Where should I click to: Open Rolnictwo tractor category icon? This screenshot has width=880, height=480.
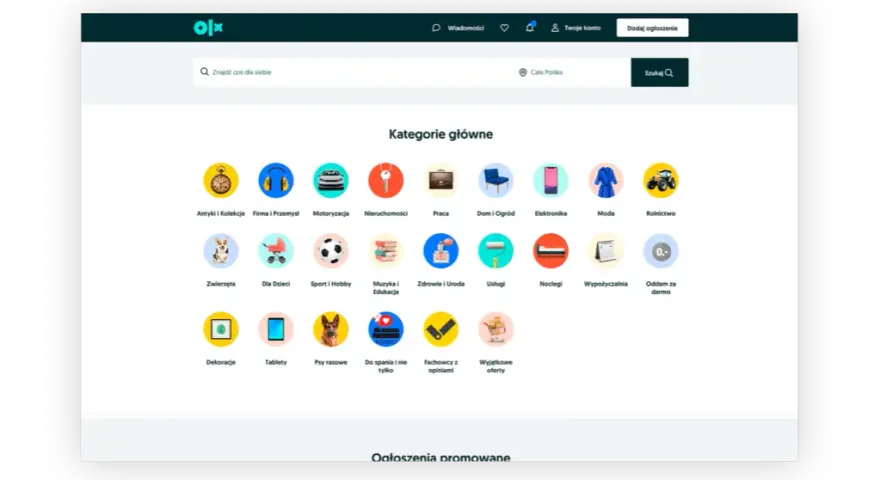click(661, 180)
